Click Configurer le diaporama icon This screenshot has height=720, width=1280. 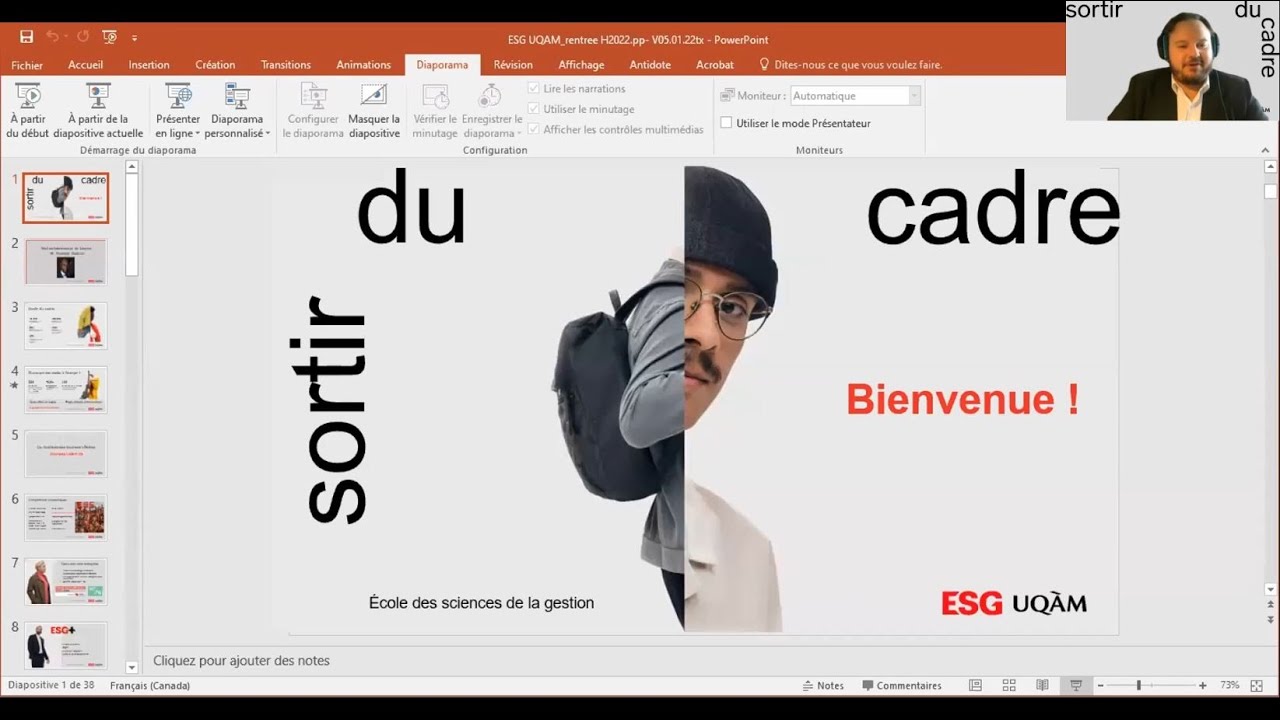pyautogui.click(x=313, y=97)
